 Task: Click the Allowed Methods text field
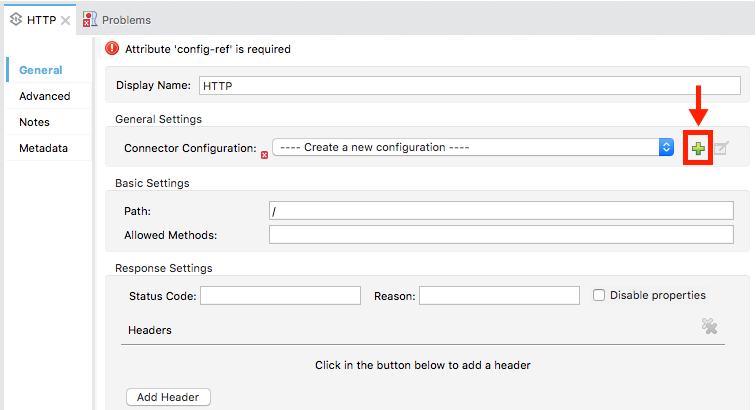click(501, 235)
